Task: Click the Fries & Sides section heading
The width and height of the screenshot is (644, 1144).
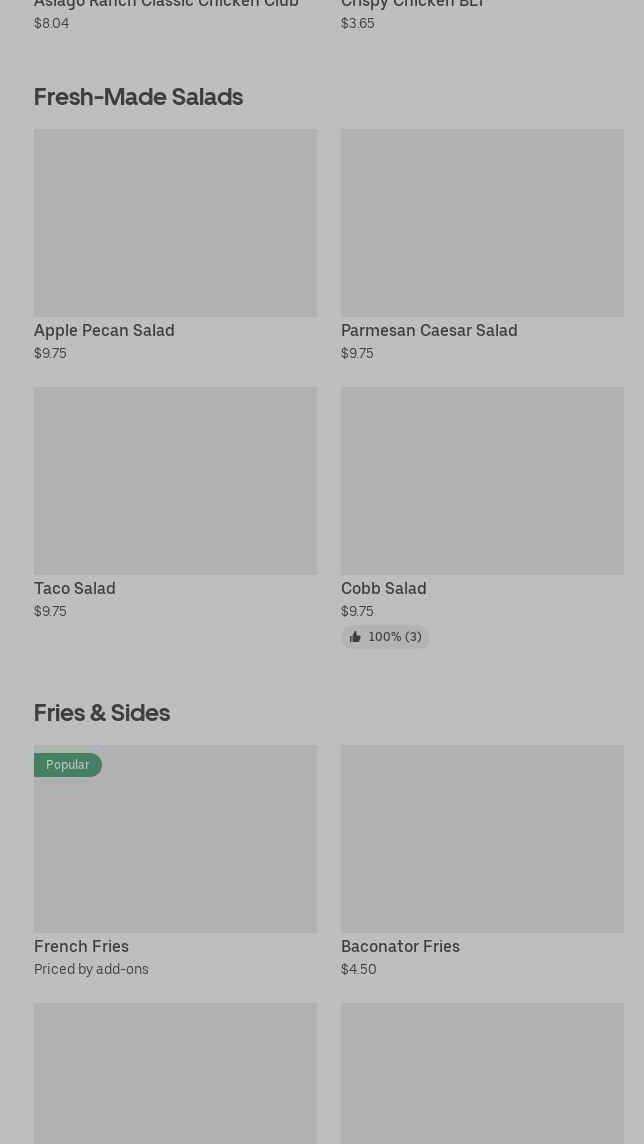Action: 102,712
